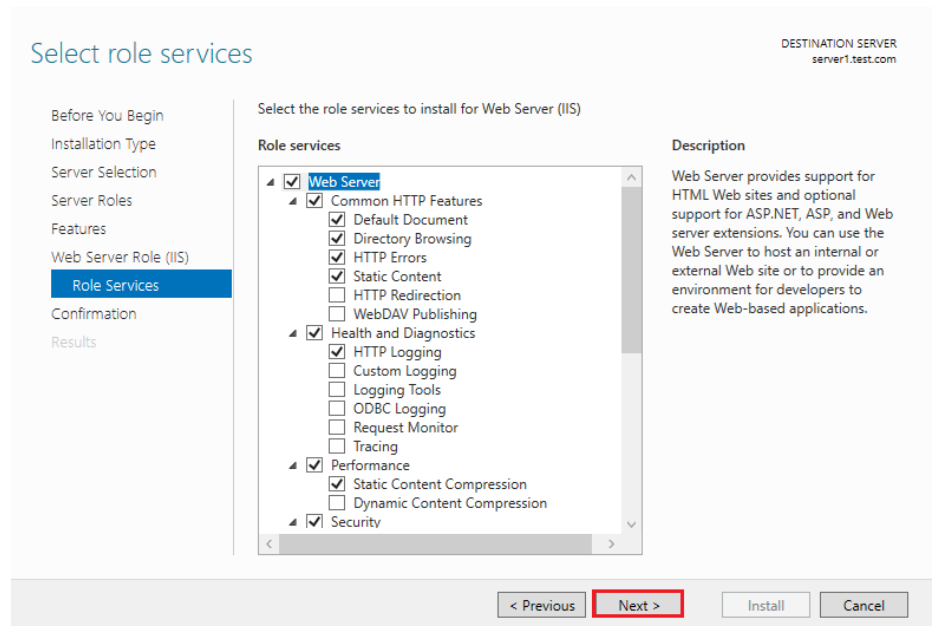This screenshot has height=631, width=941.
Task: Click the vertical scrollbar down arrow
Action: [631, 524]
